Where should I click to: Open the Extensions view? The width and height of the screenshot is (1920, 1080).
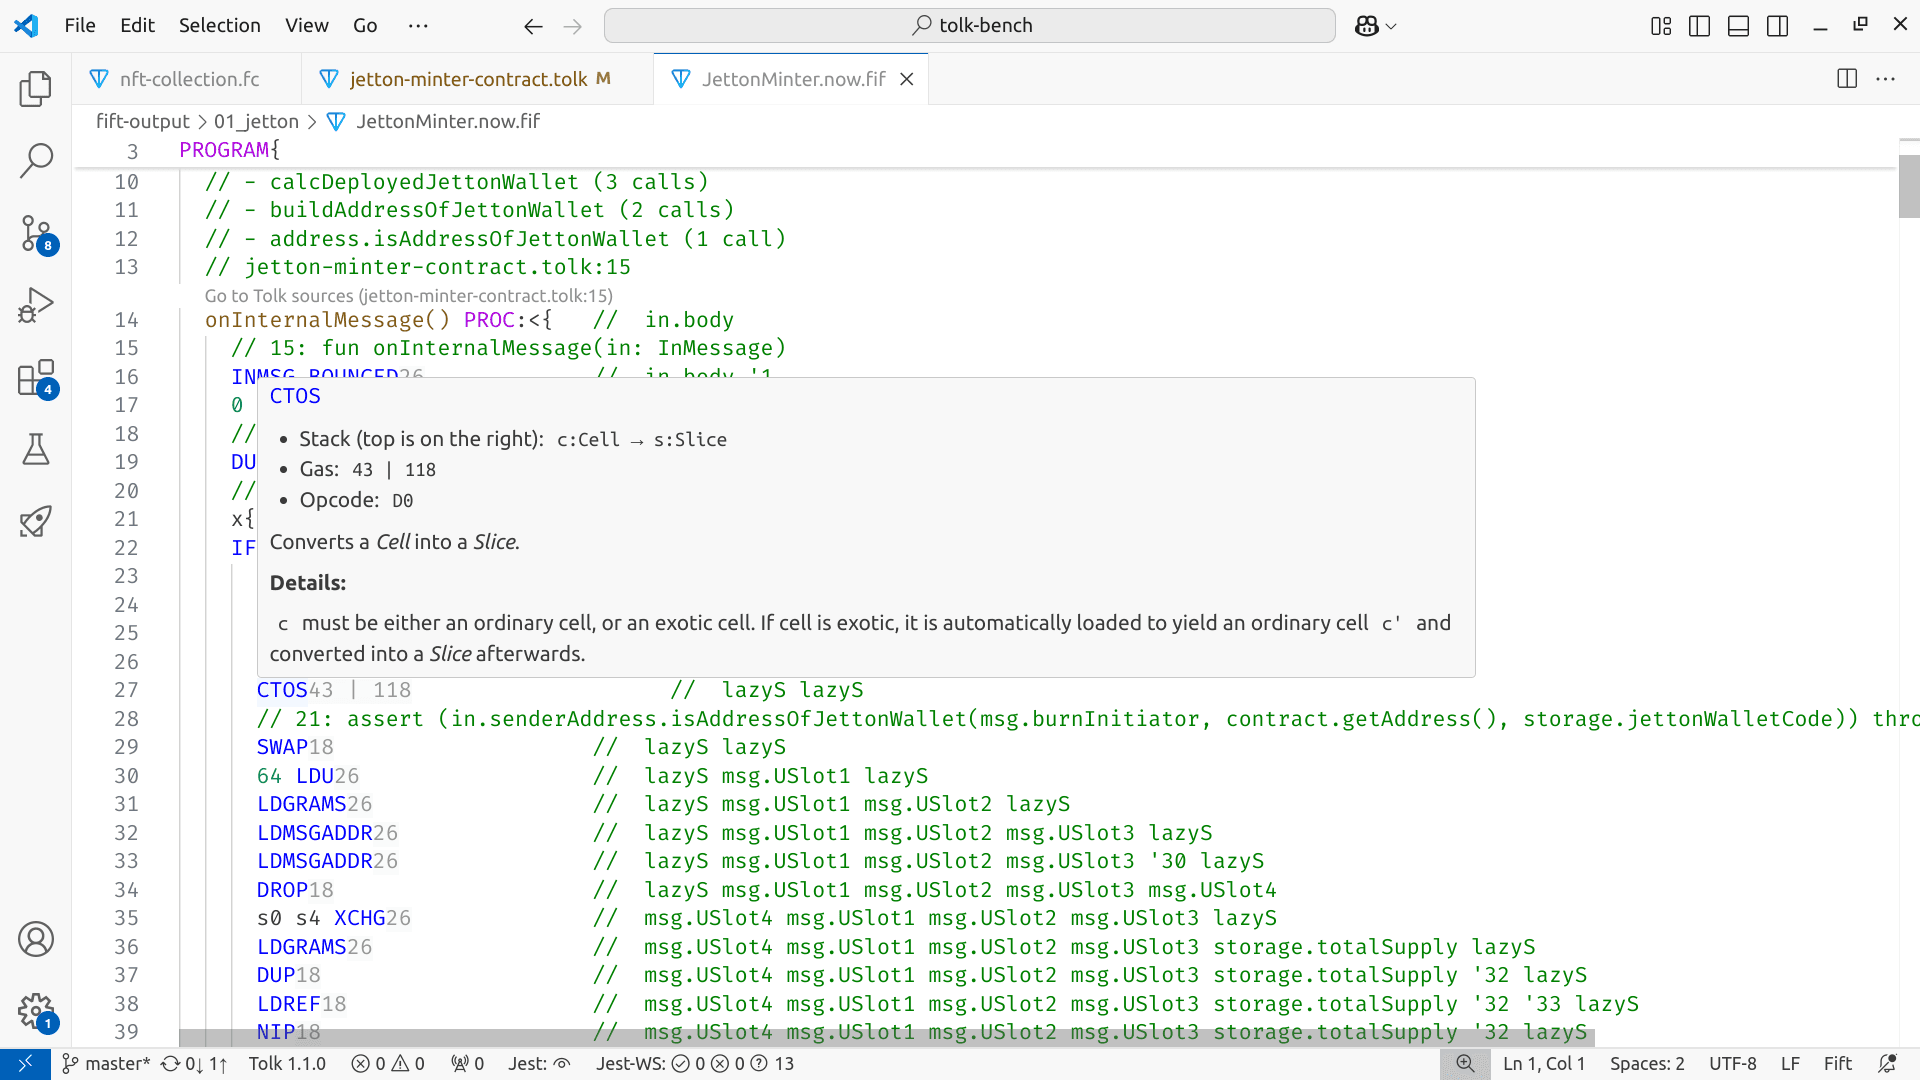point(36,378)
